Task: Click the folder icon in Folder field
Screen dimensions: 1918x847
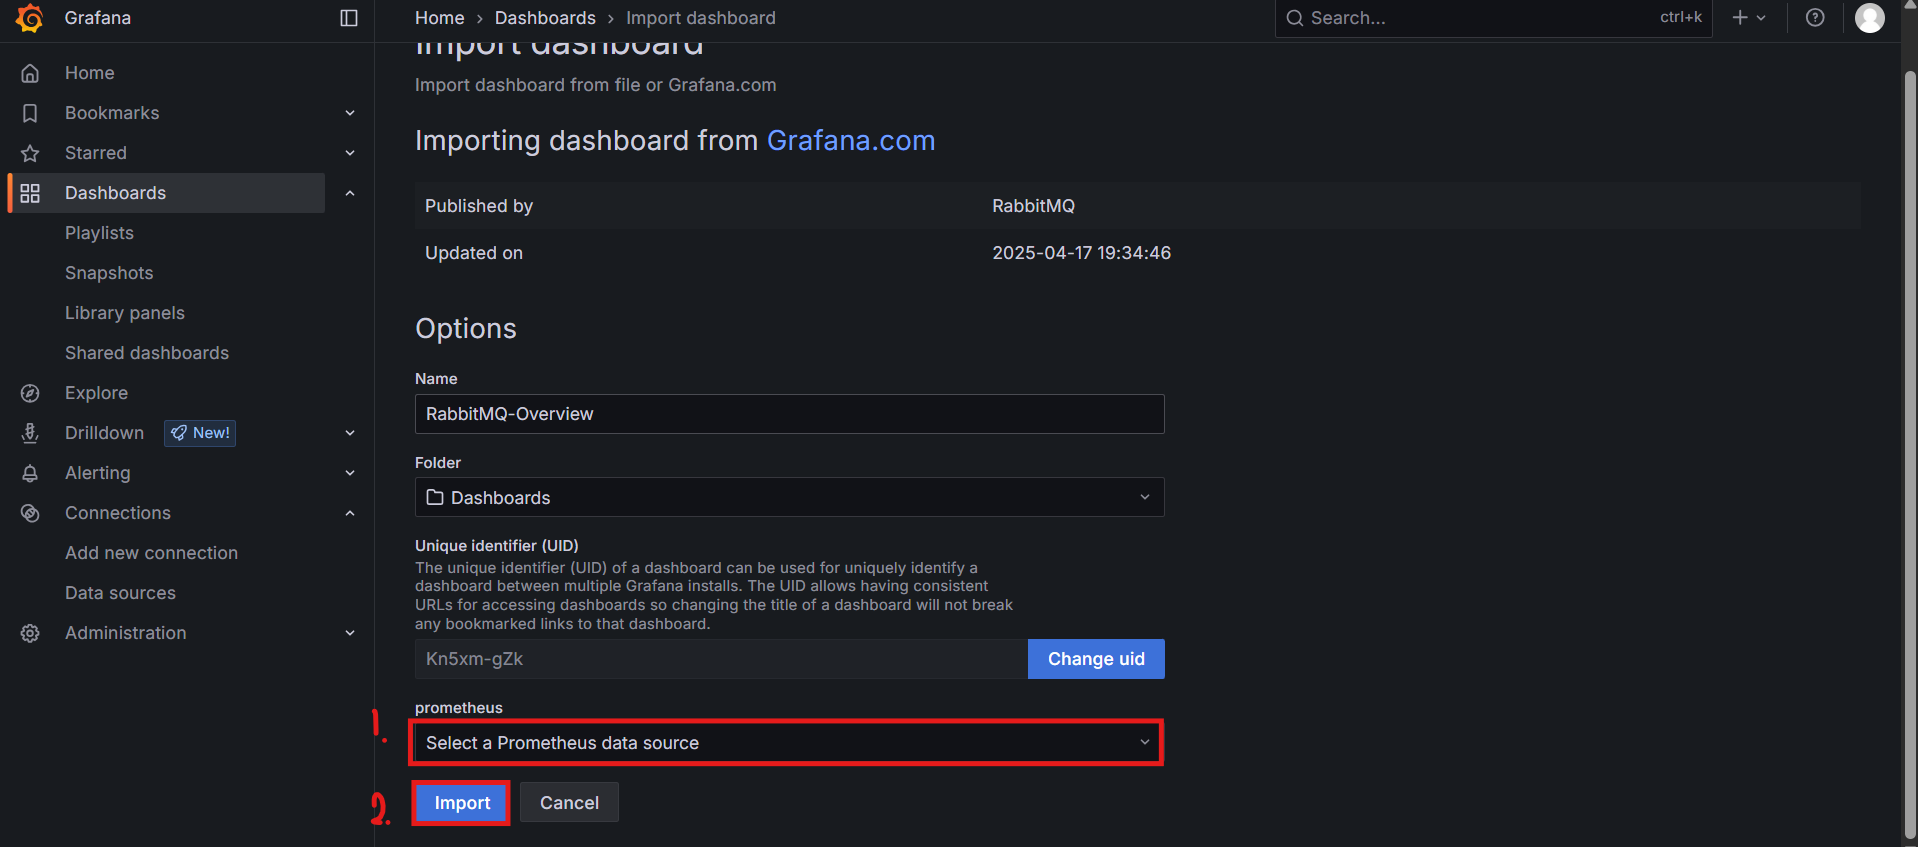Action: point(435,497)
